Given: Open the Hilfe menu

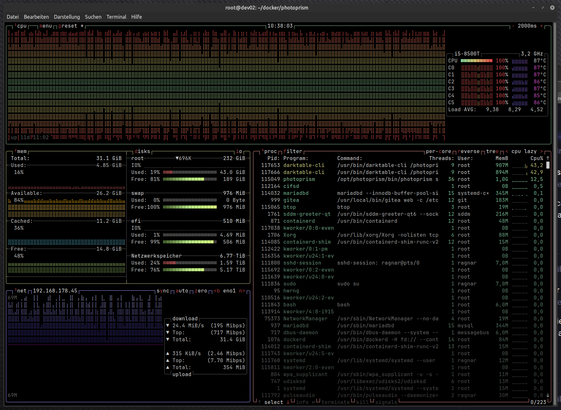Looking at the screenshot, I should click(x=136, y=17).
